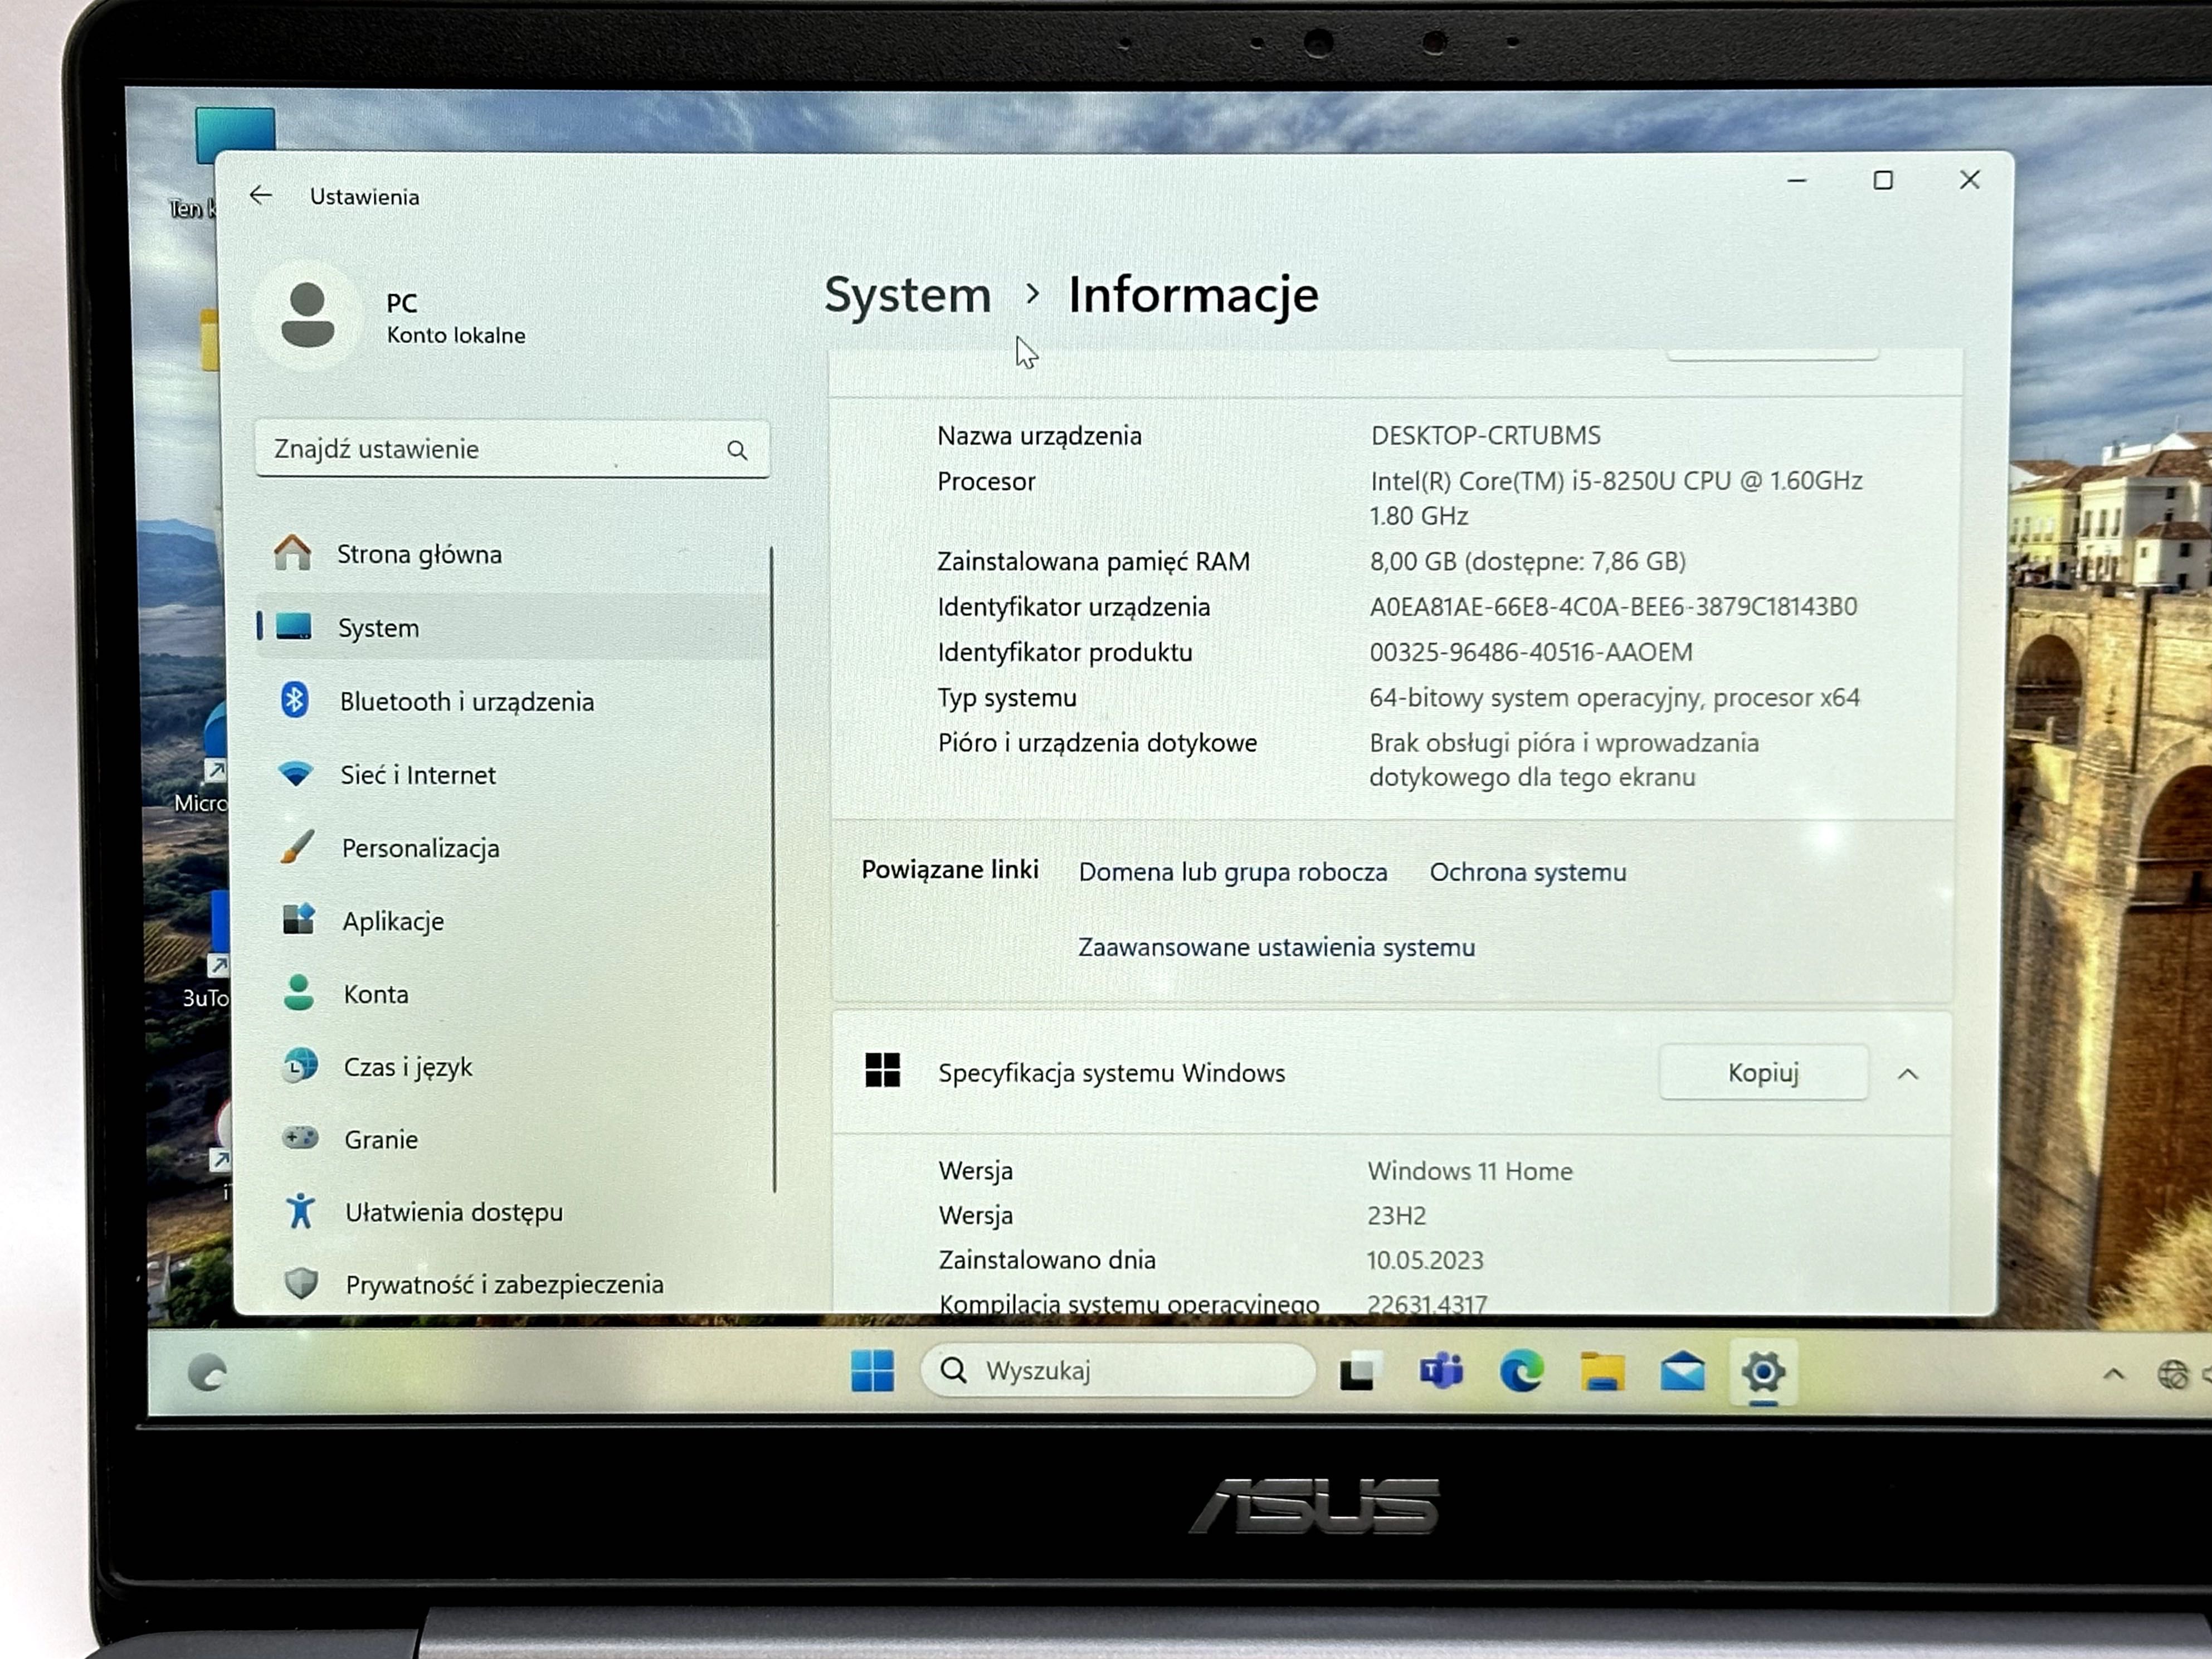The image size is (2212, 1659).
Task: Click the Personalizacja brush icon
Action: tap(297, 847)
